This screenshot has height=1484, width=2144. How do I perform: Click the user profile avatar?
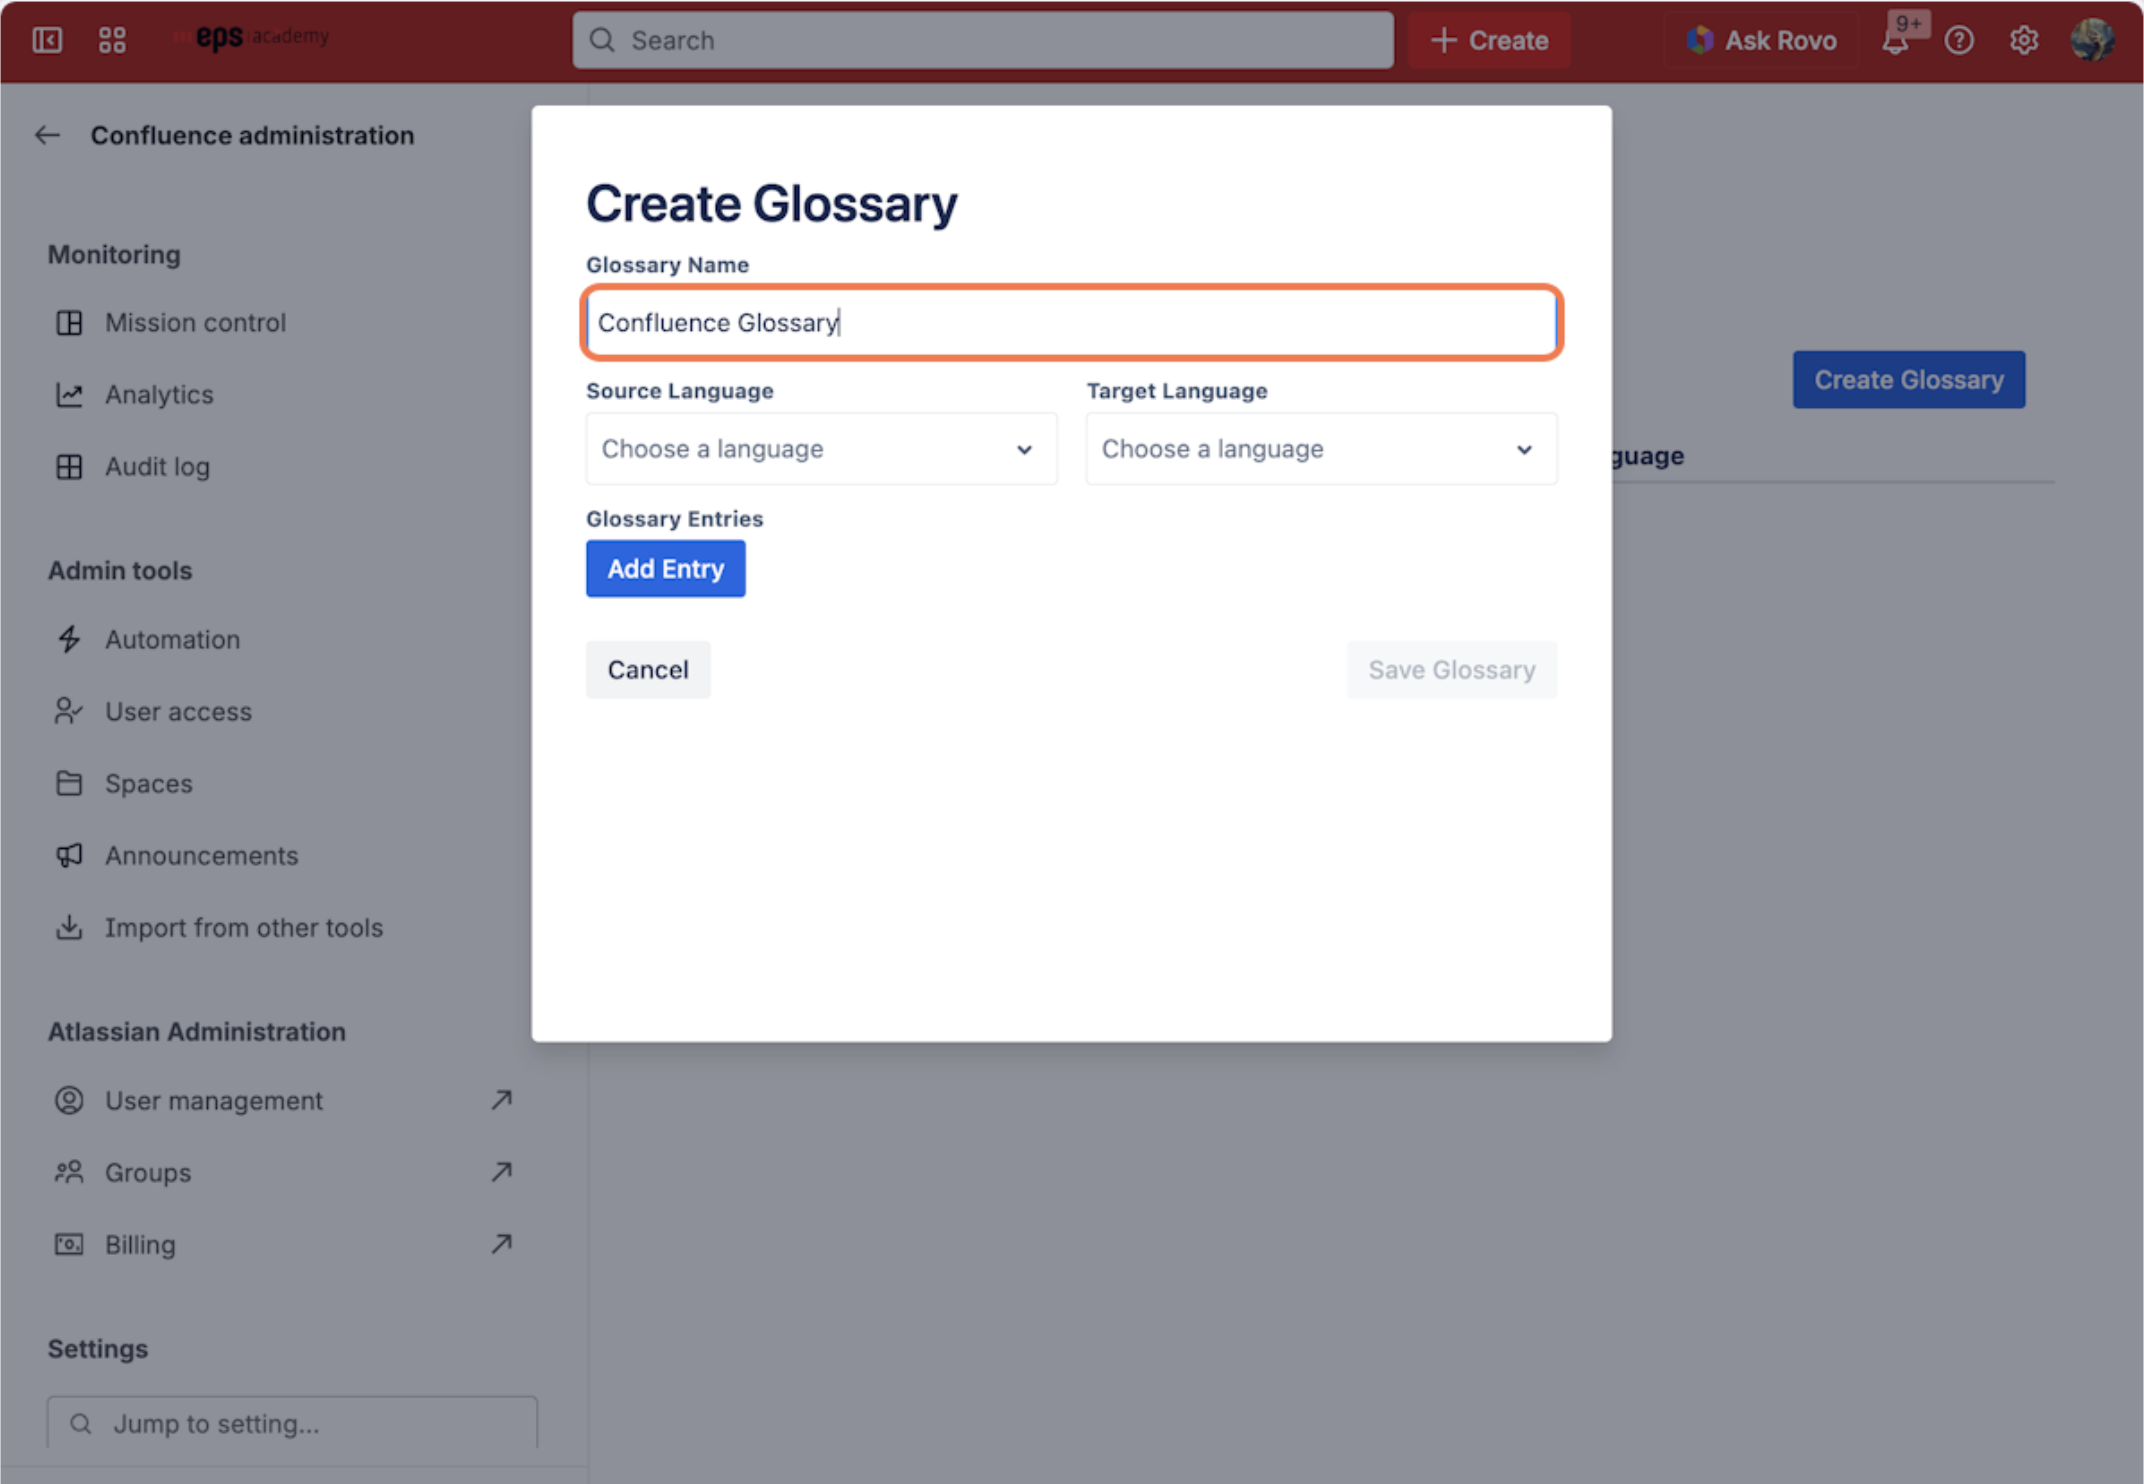[x=2091, y=40]
